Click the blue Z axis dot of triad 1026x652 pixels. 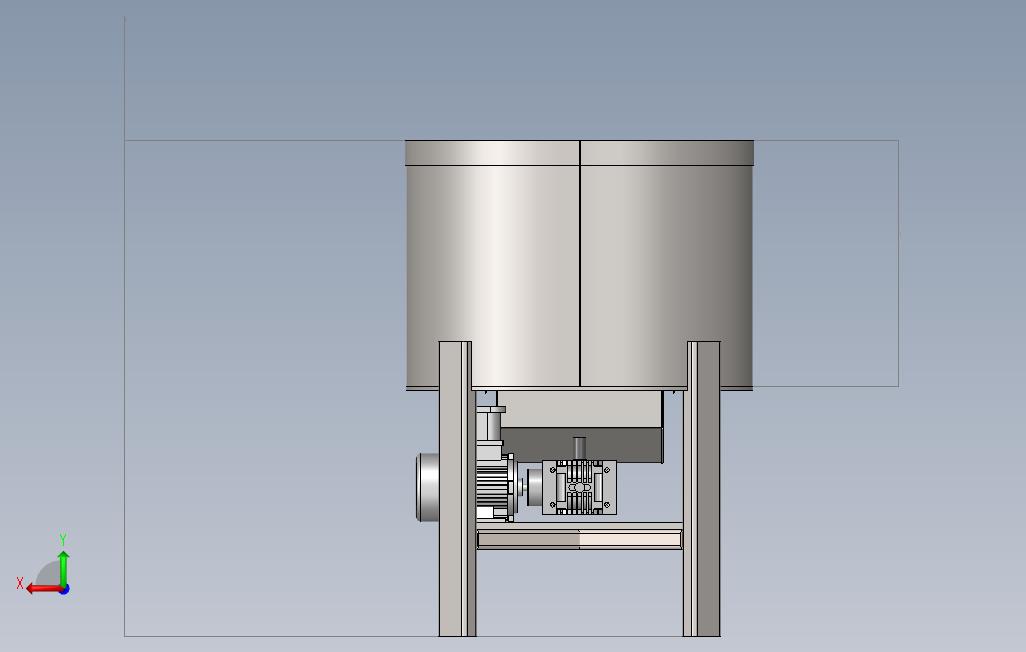point(64,589)
